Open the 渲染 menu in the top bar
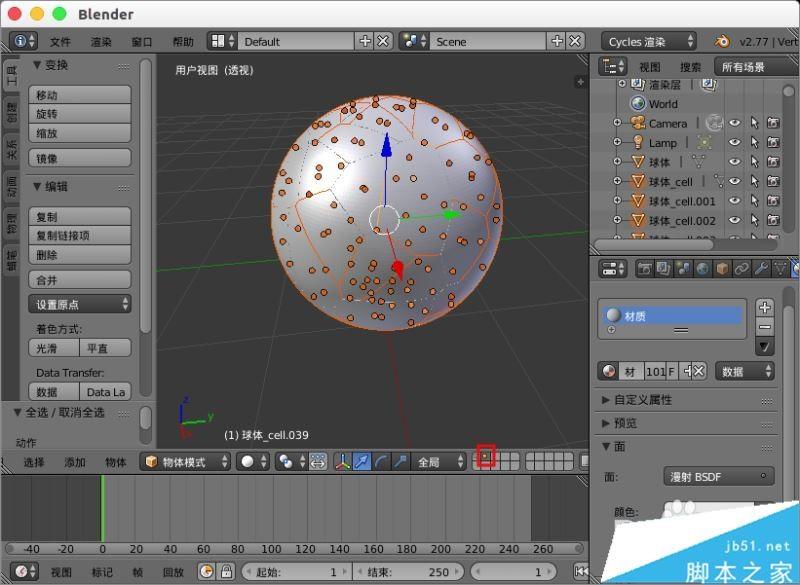 tap(100, 41)
